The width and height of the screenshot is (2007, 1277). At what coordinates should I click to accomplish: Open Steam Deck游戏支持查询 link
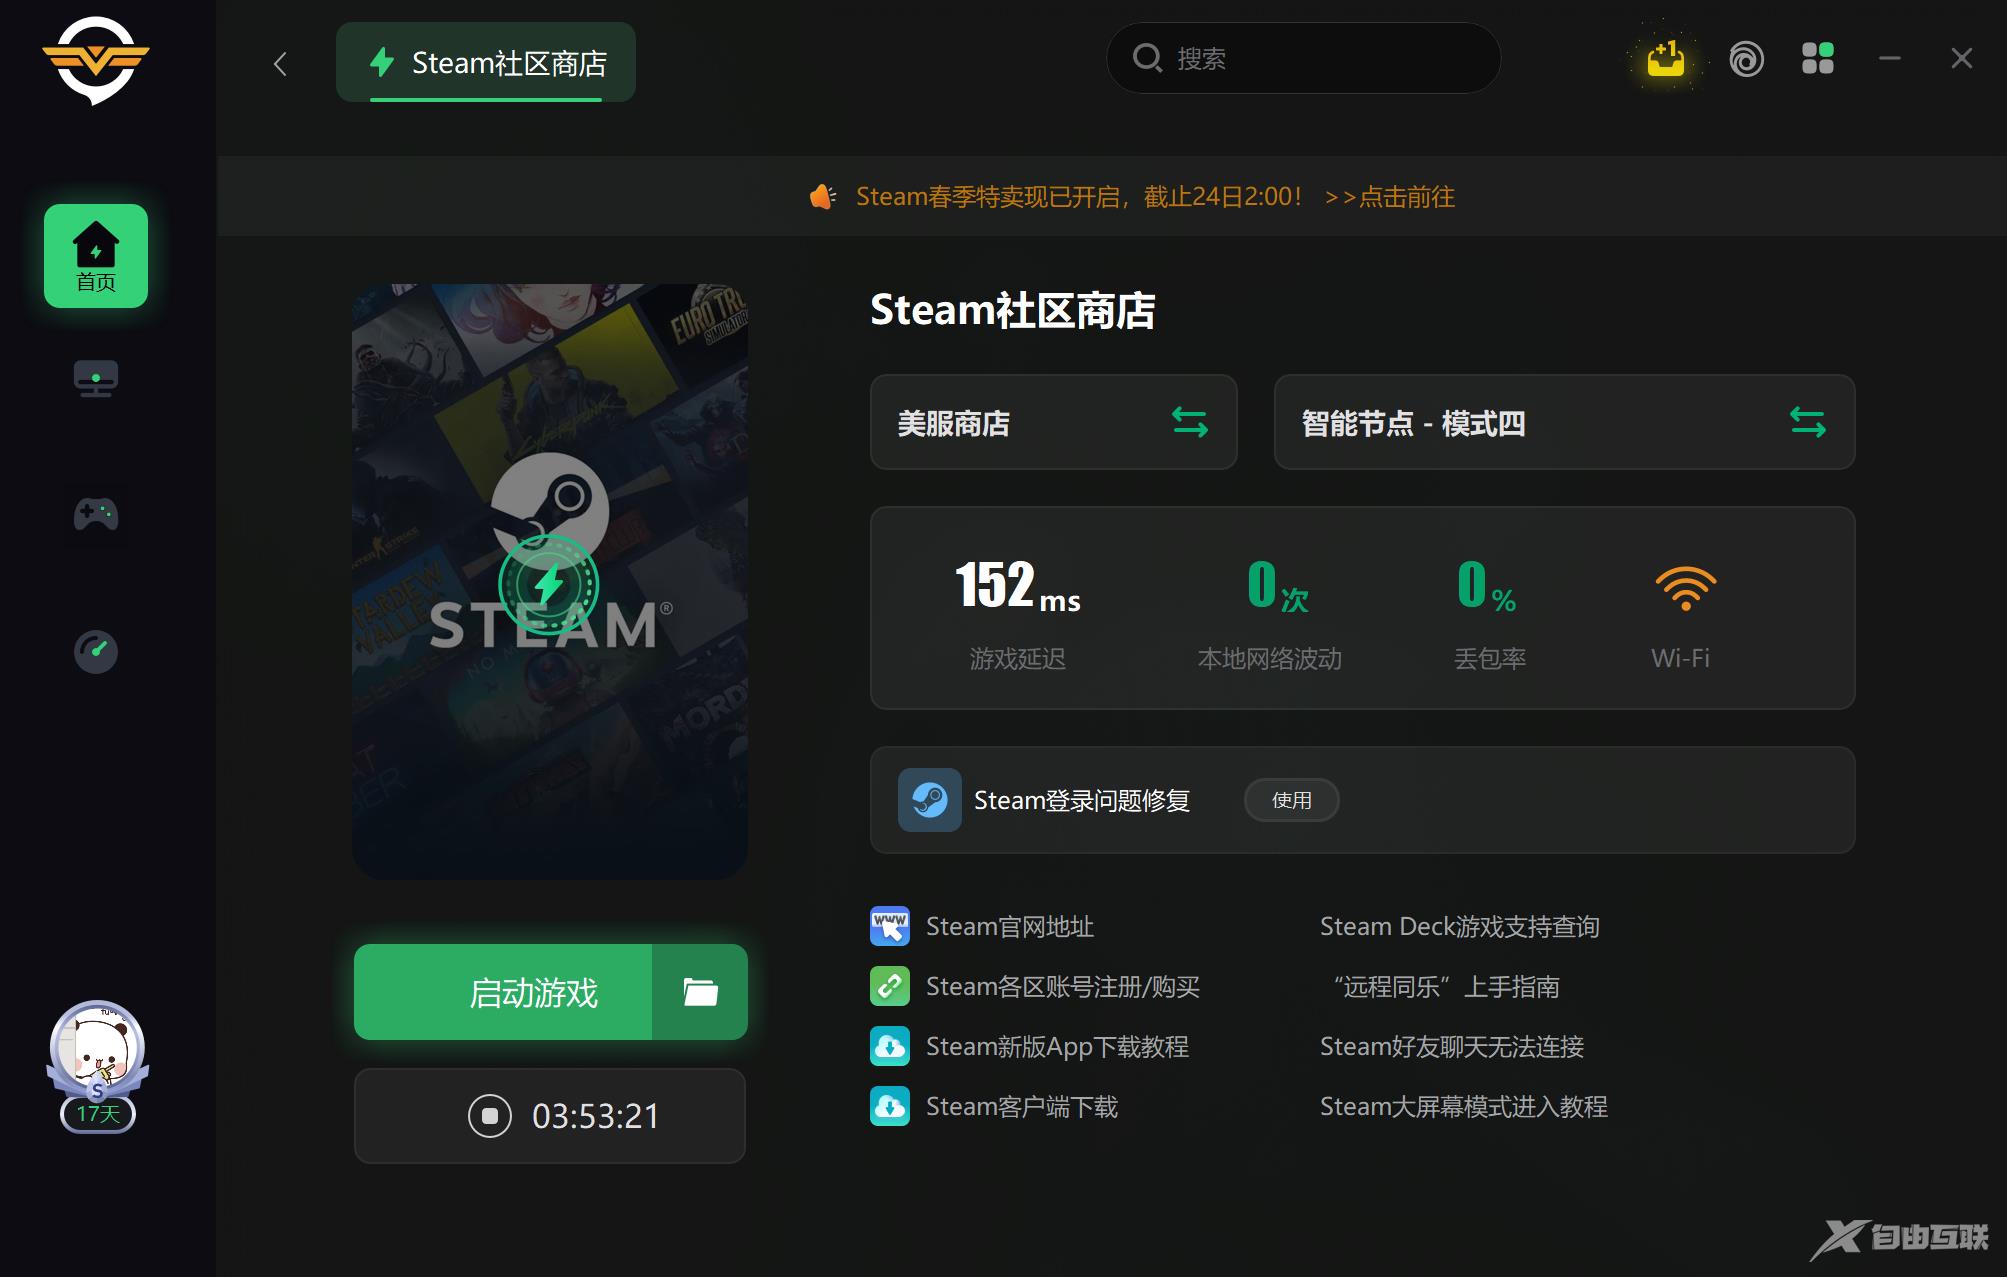pos(1460,926)
